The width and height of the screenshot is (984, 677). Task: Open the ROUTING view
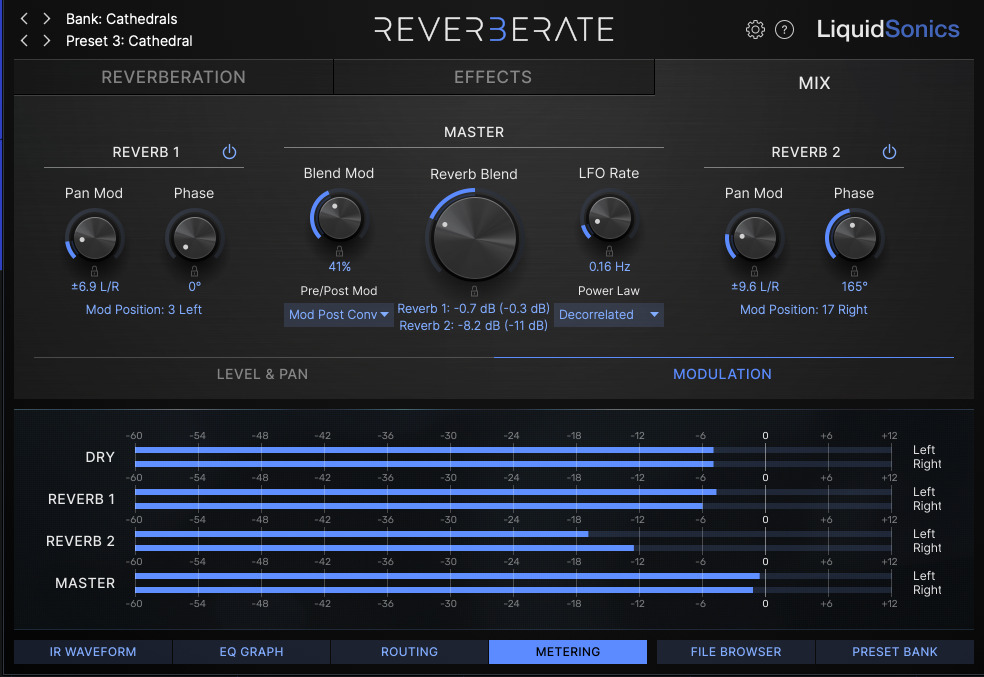click(x=409, y=652)
